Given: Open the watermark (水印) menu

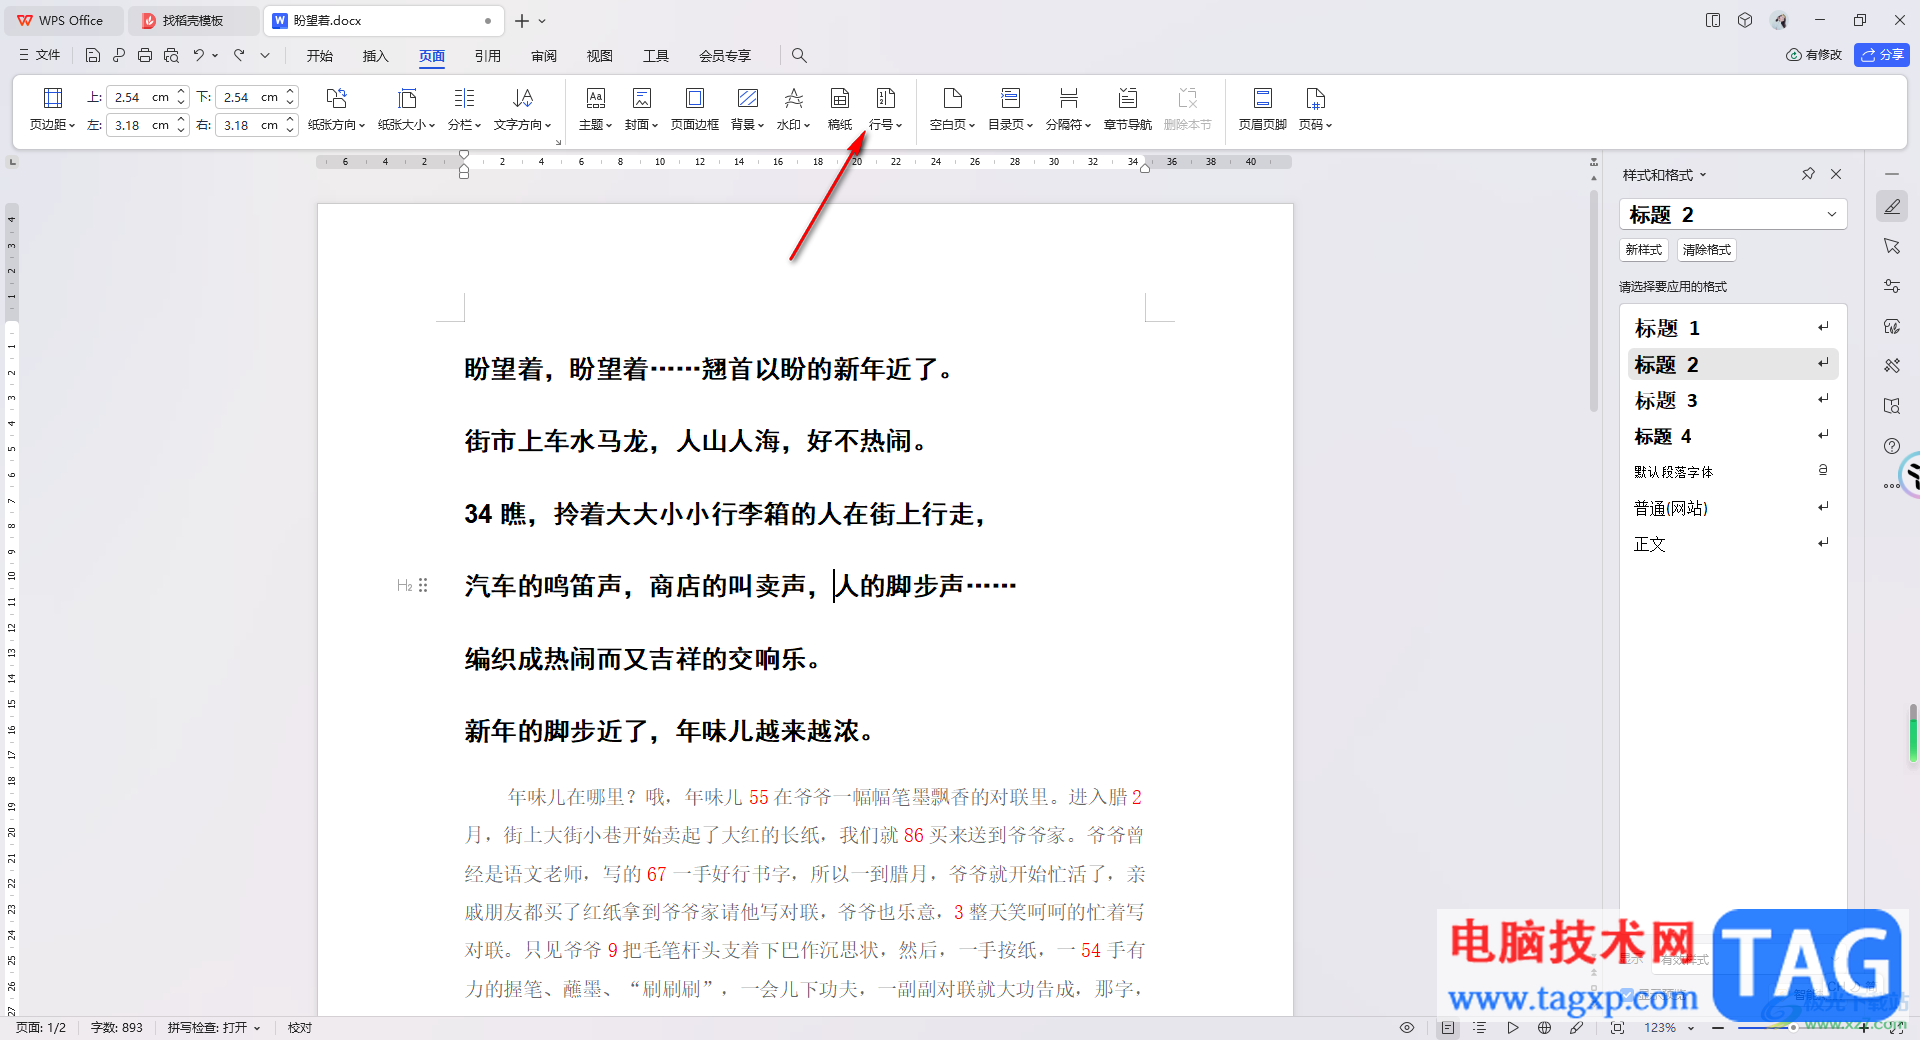Looking at the screenshot, I should (793, 110).
